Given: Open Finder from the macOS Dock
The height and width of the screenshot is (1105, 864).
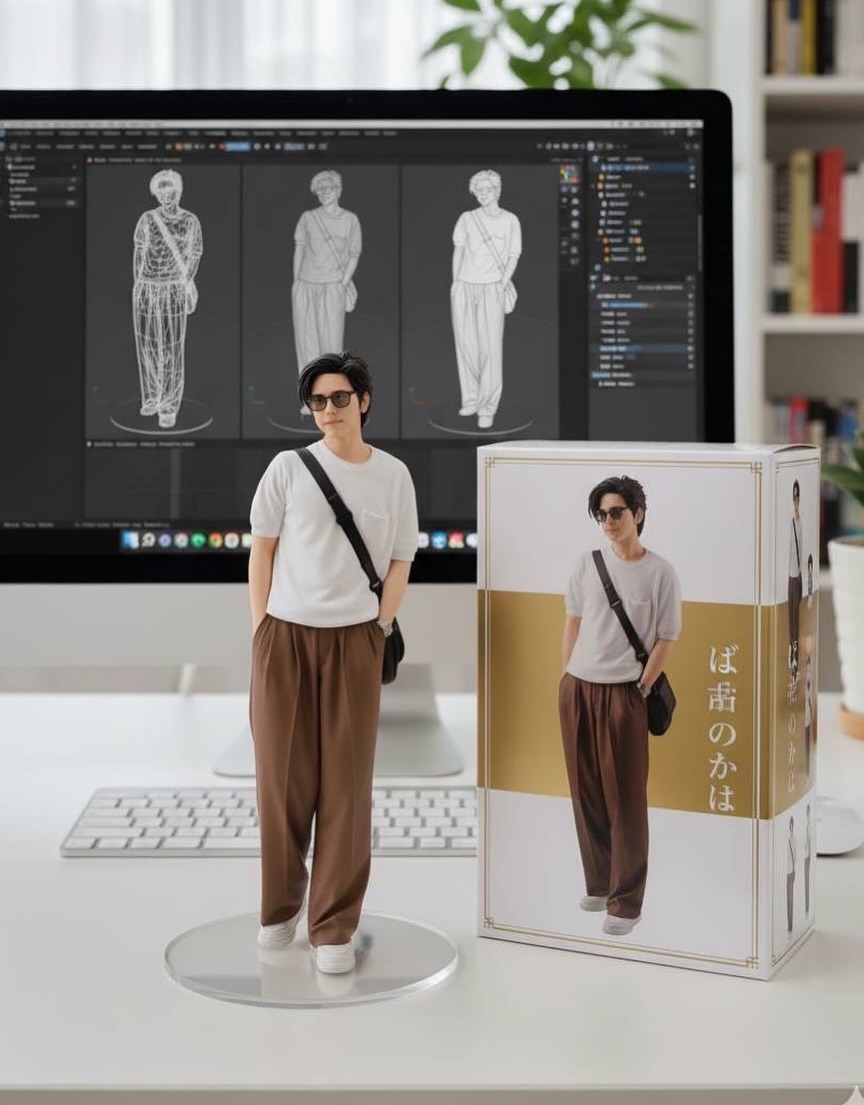Looking at the screenshot, I should [130, 540].
